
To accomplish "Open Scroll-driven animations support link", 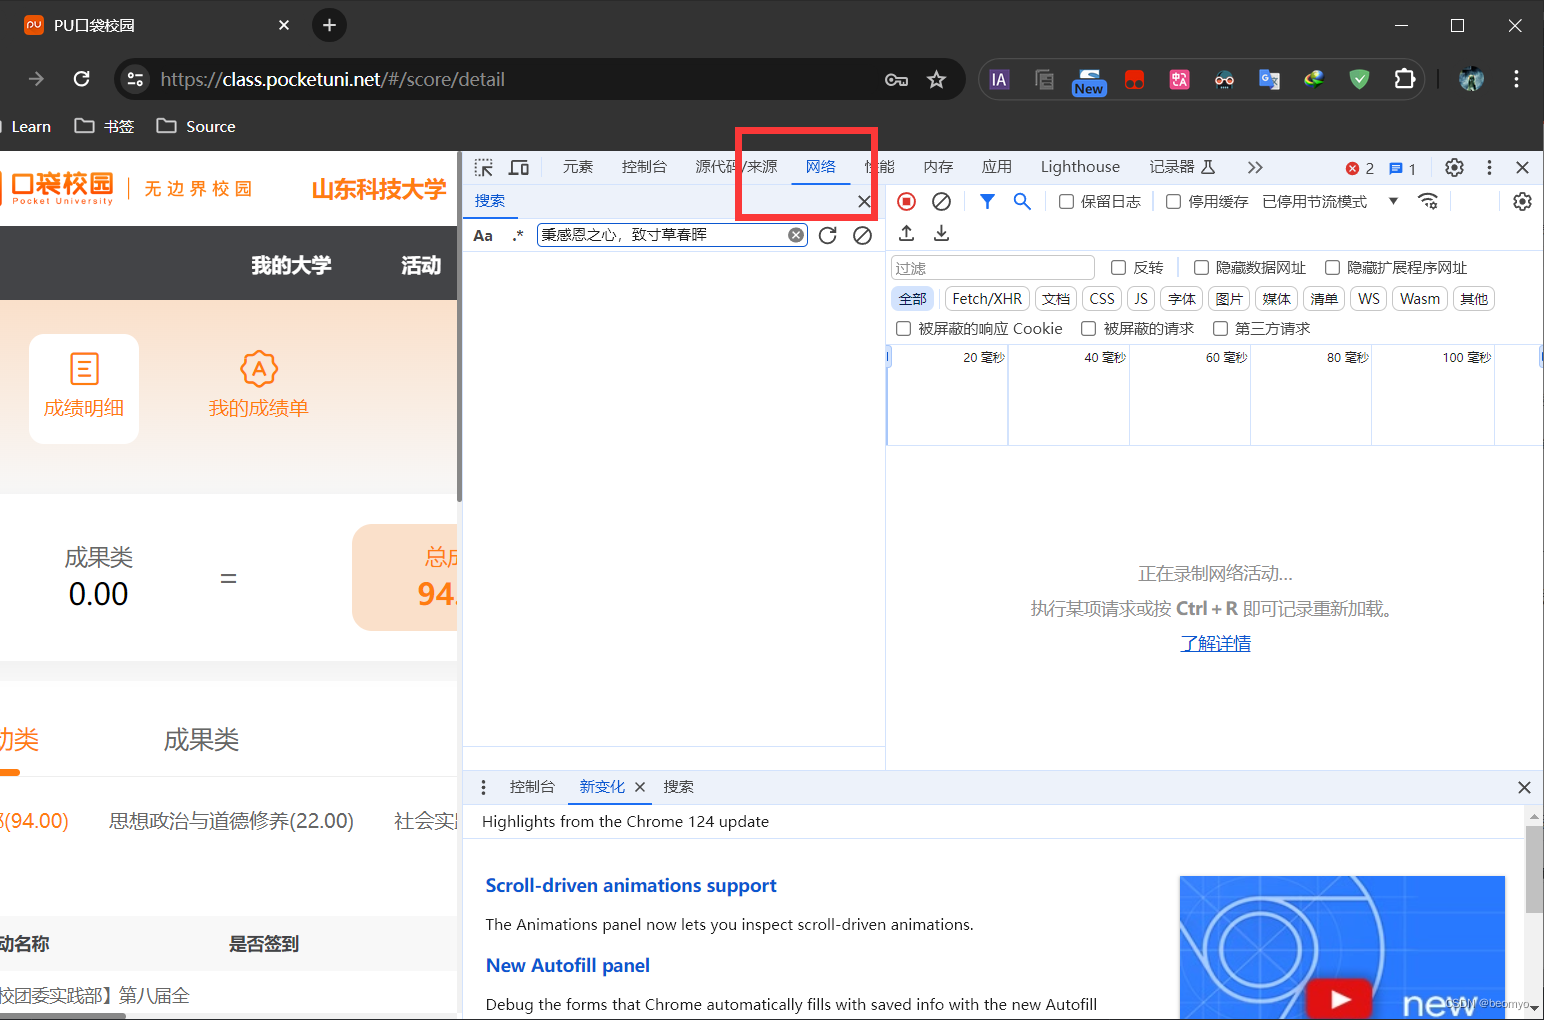I will point(631,885).
